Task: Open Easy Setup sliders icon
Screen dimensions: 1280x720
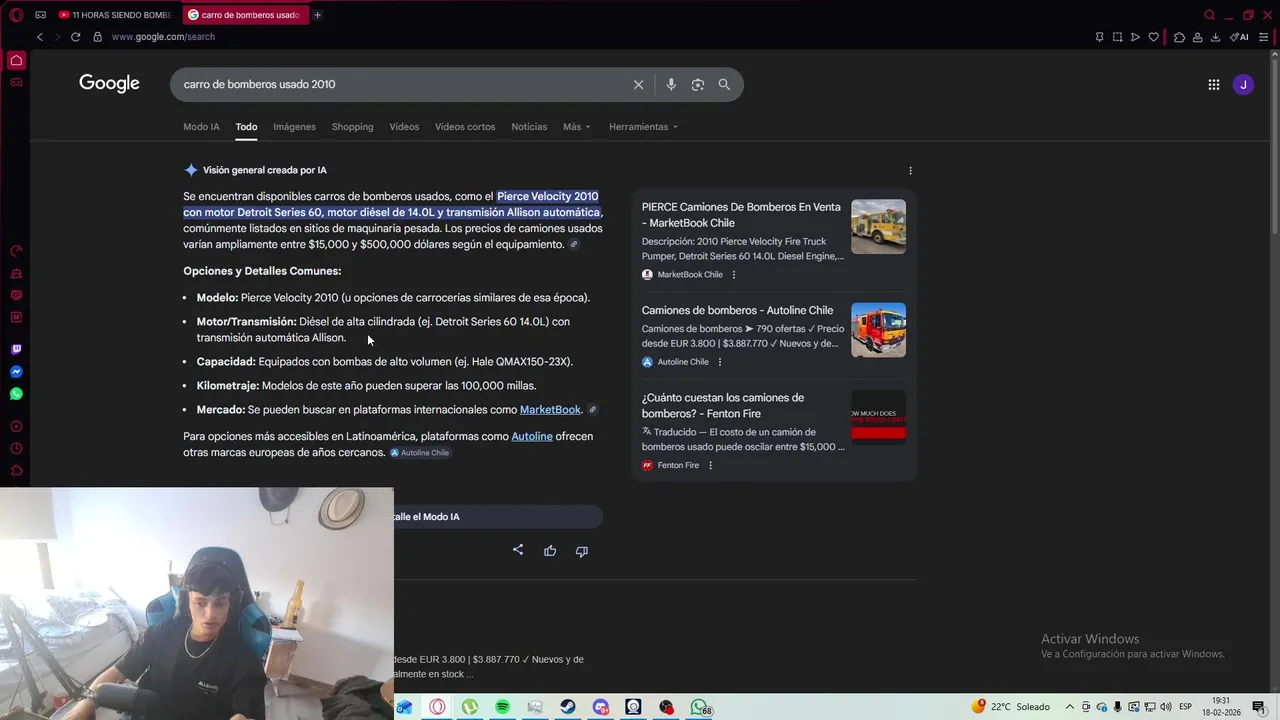Action: tap(1263, 37)
